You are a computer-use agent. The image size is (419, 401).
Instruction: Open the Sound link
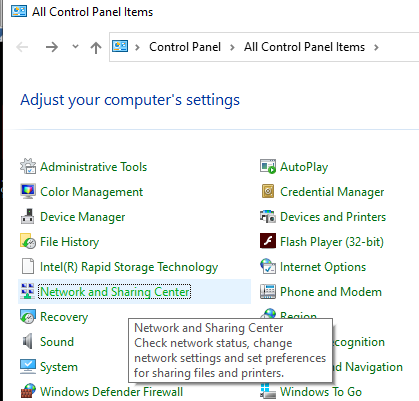(x=57, y=342)
